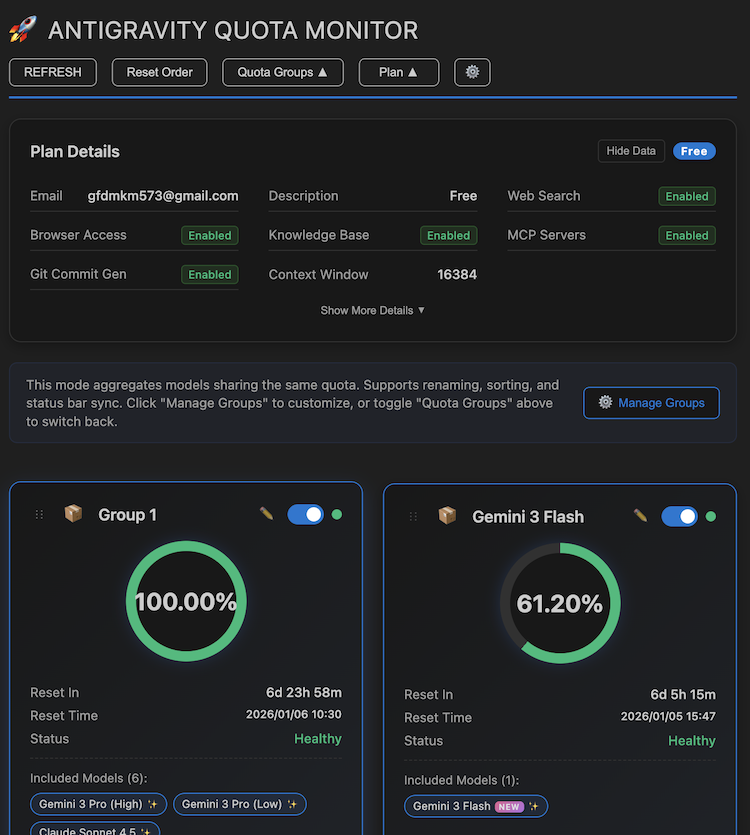This screenshot has height=835, width=750.
Task: Click the package icon on Gemini 3 Flash card
Action: click(x=447, y=516)
